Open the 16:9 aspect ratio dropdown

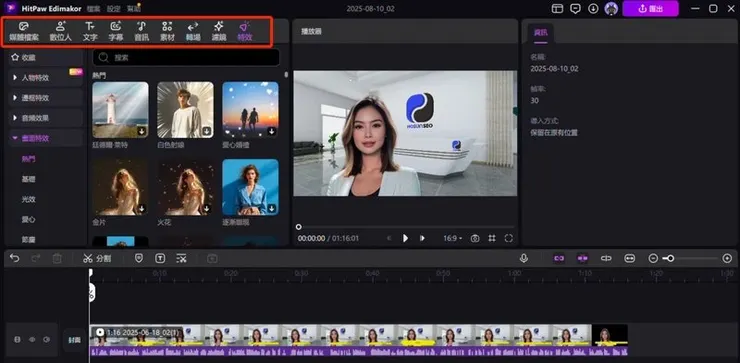(453, 238)
